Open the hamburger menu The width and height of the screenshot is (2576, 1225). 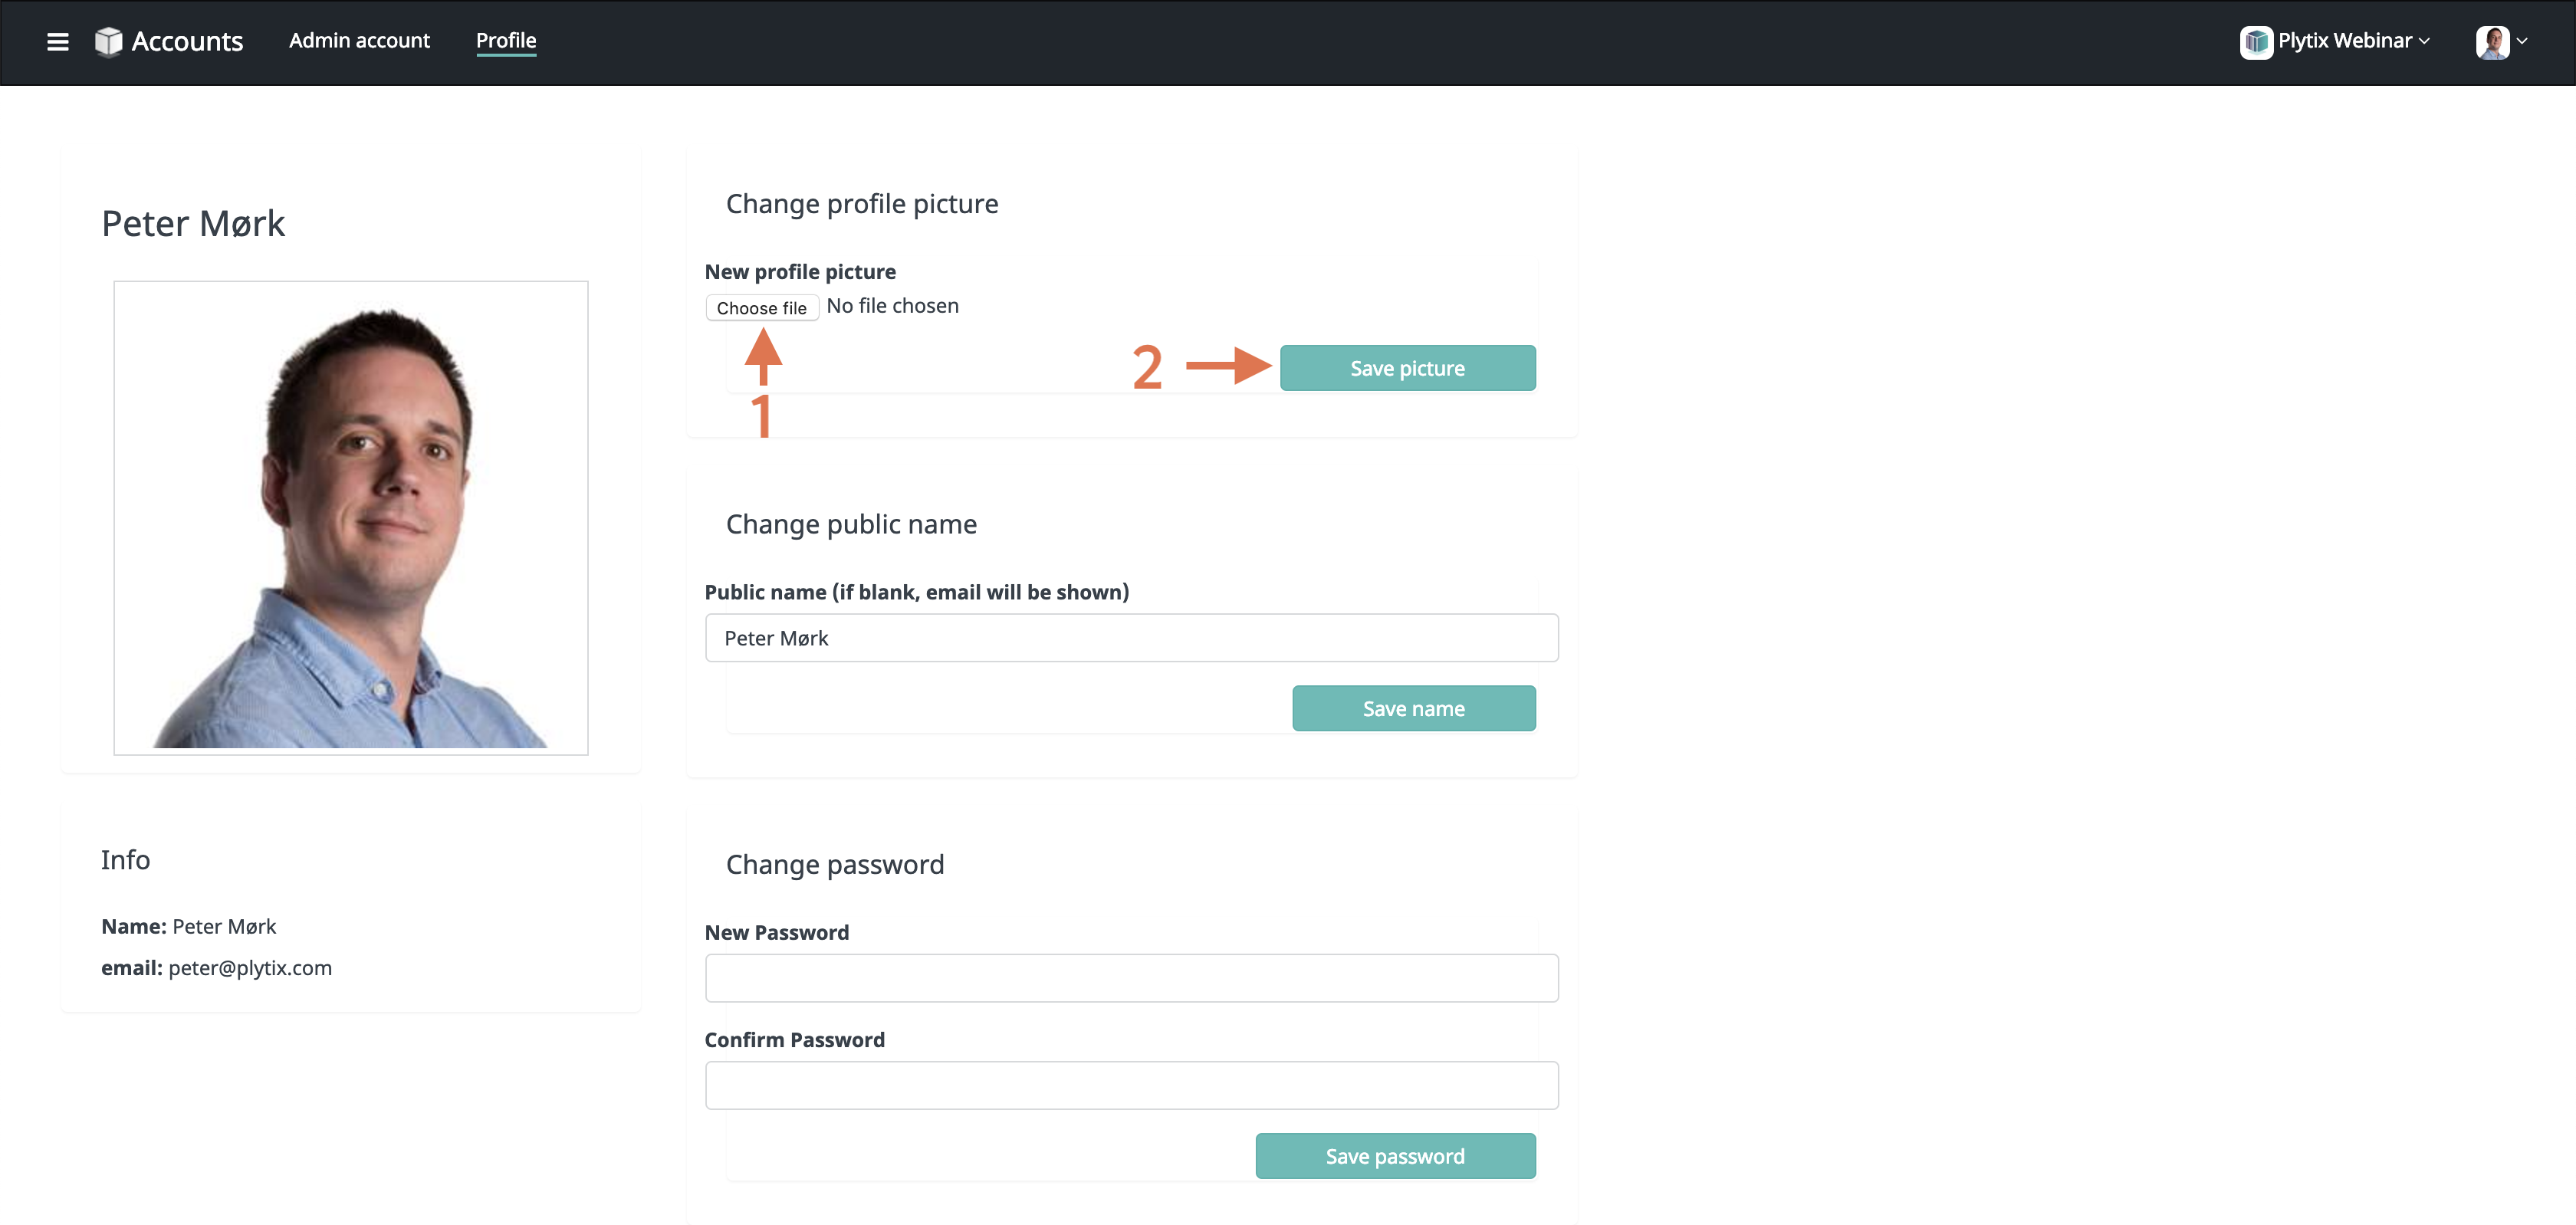point(58,42)
